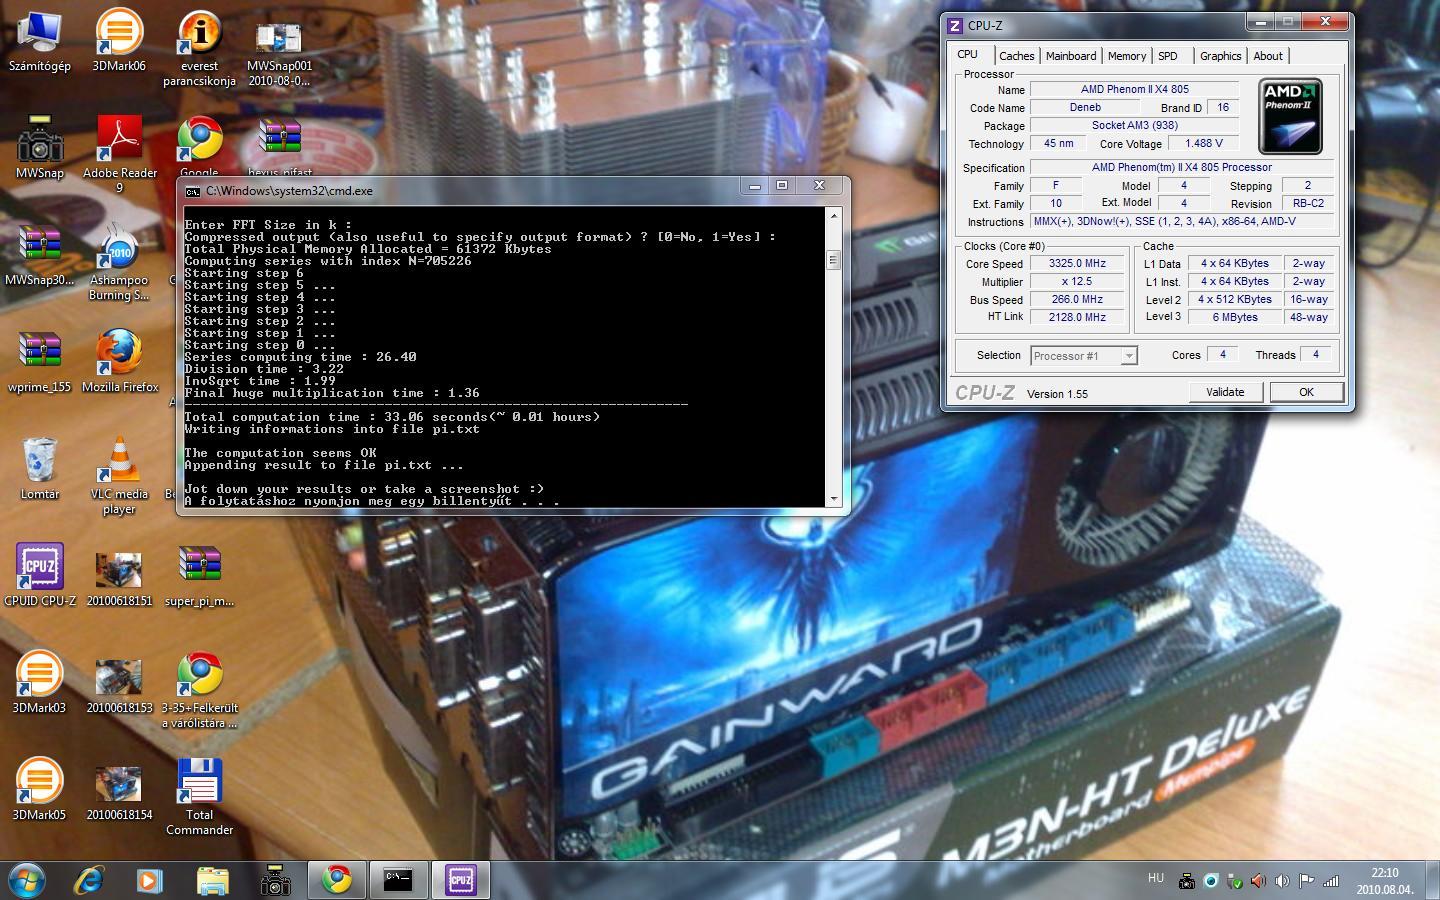Click the Name field AMD Phenom II X4 805
This screenshot has height=900, width=1440.
pos(1134,89)
